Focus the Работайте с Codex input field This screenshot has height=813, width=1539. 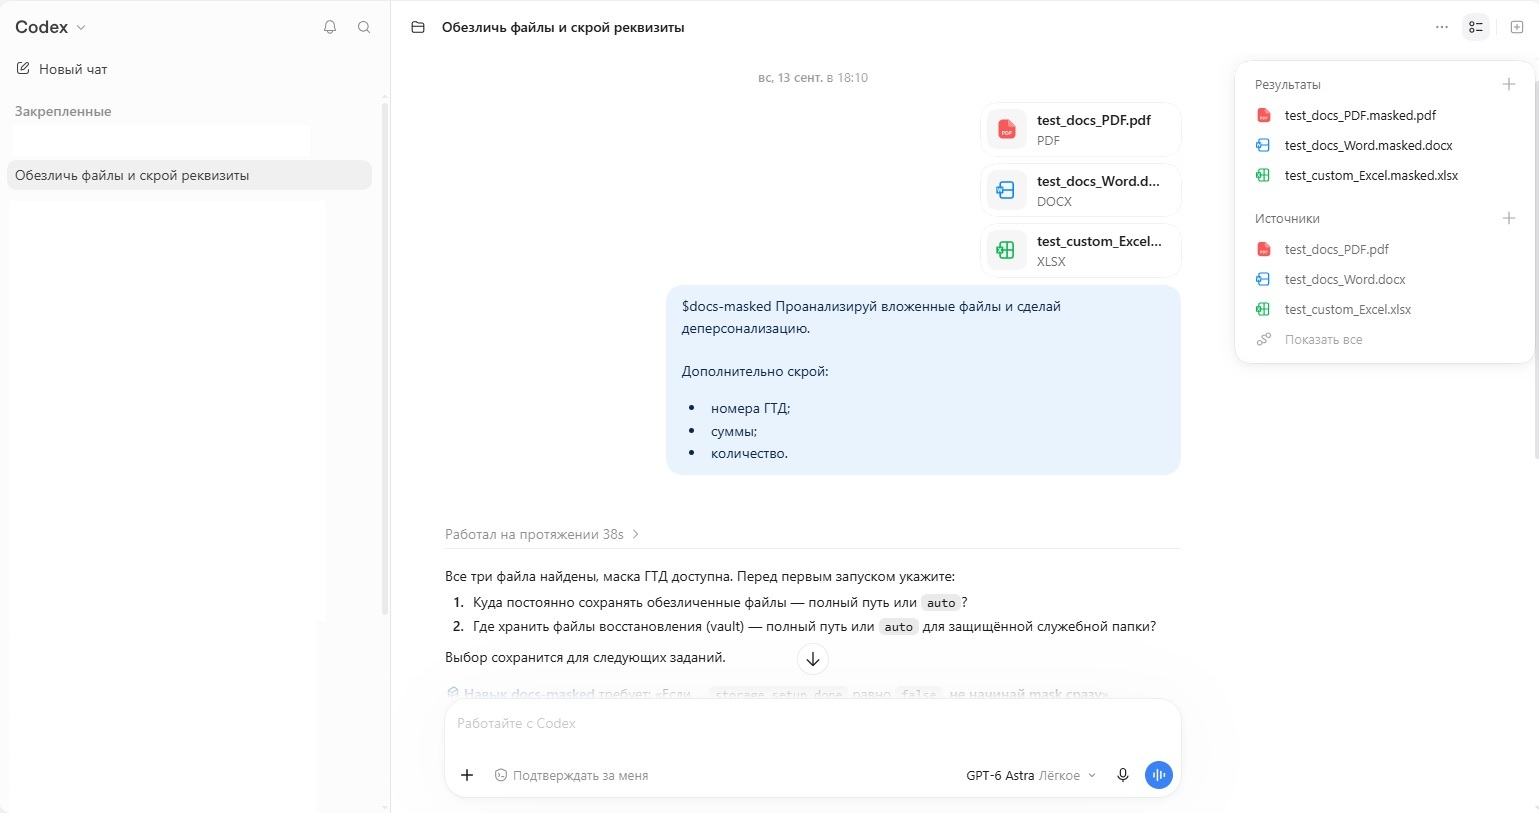coord(812,723)
